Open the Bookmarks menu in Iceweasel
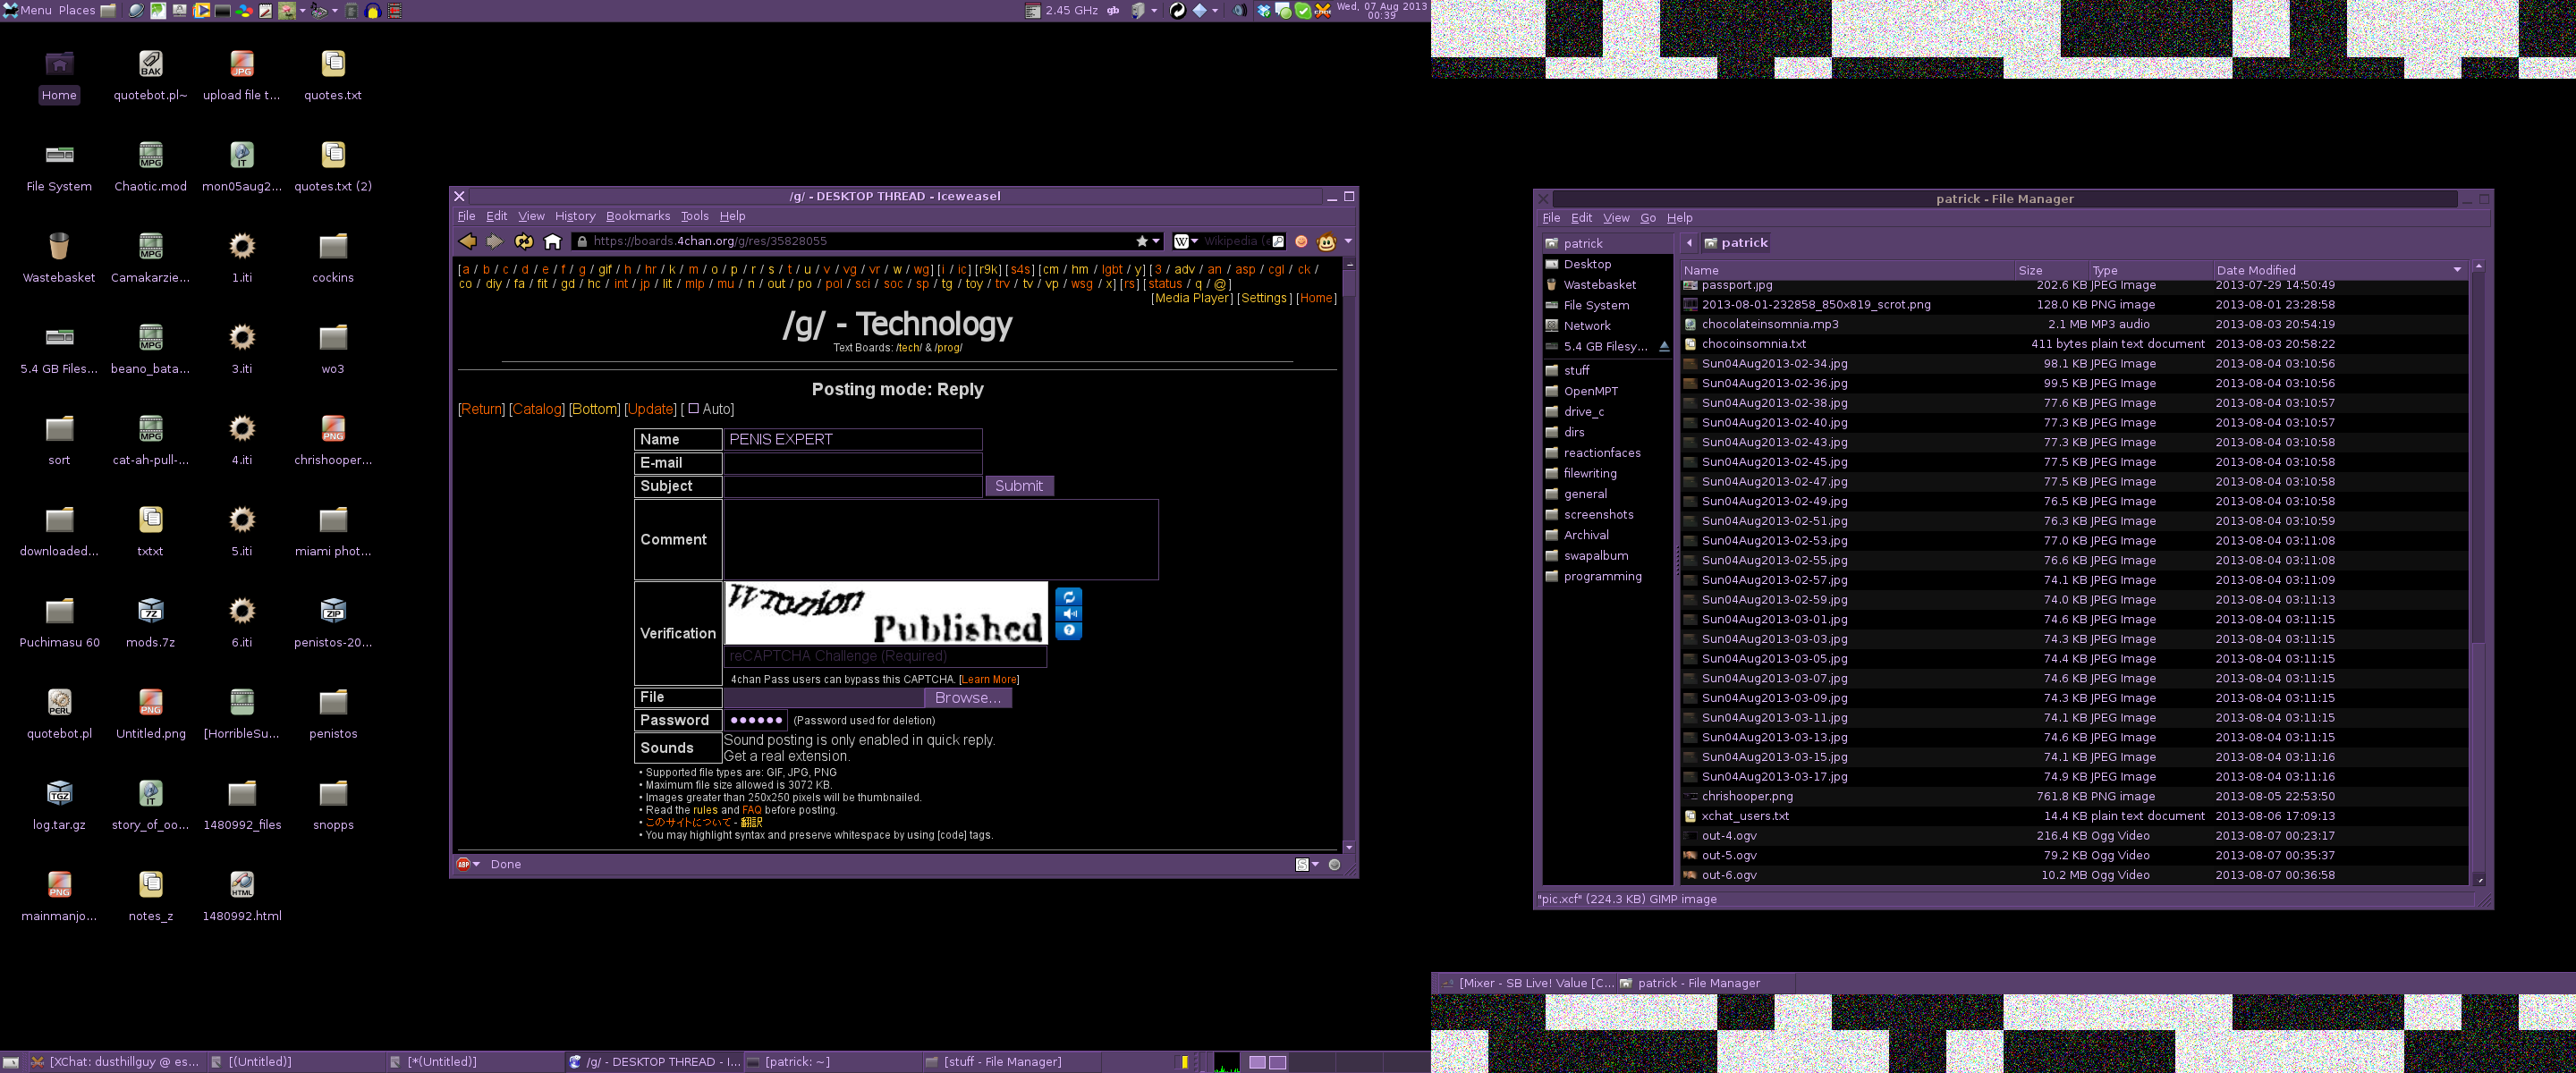The height and width of the screenshot is (1073, 2576). [x=638, y=216]
